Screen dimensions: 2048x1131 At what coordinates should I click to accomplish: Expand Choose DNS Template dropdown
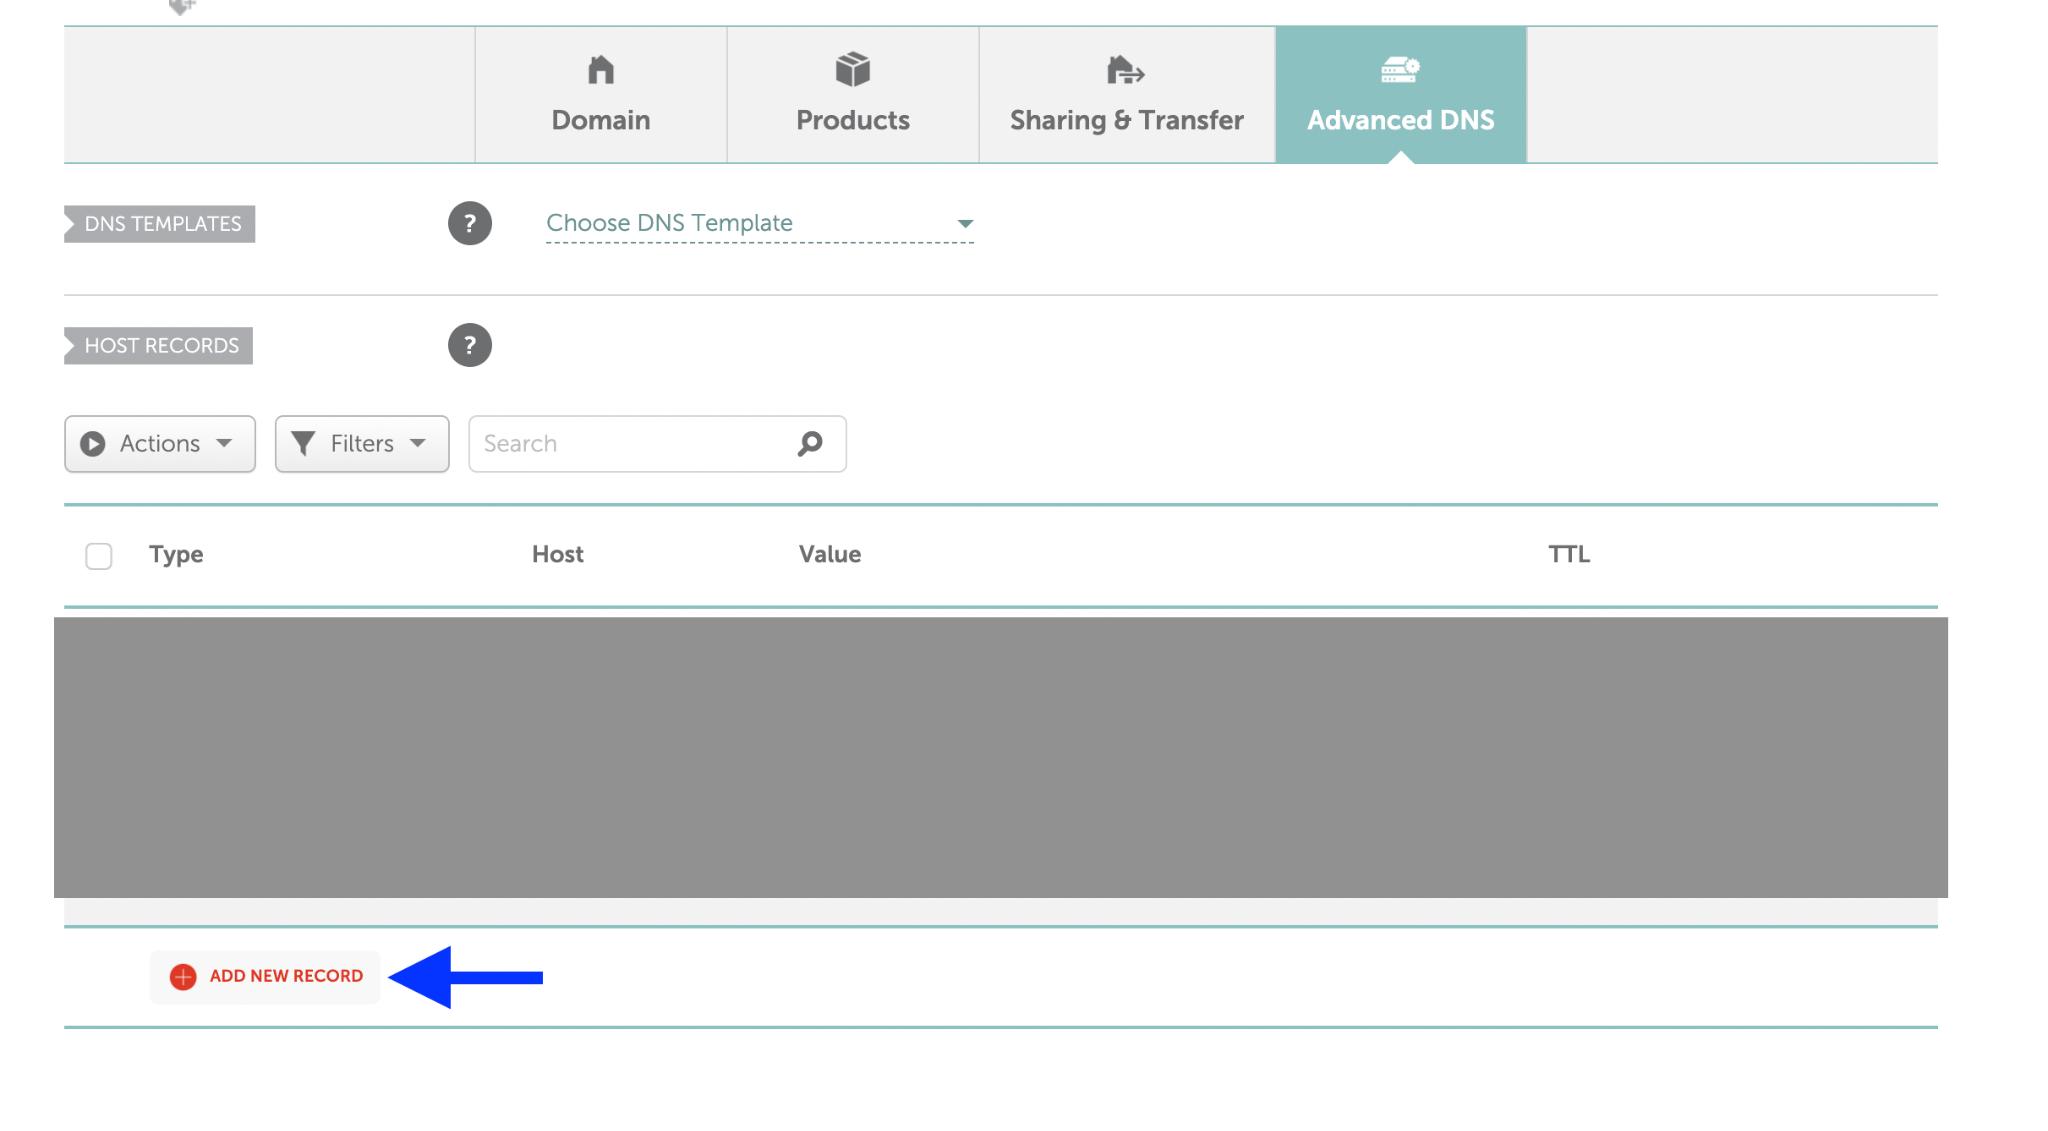[759, 223]
